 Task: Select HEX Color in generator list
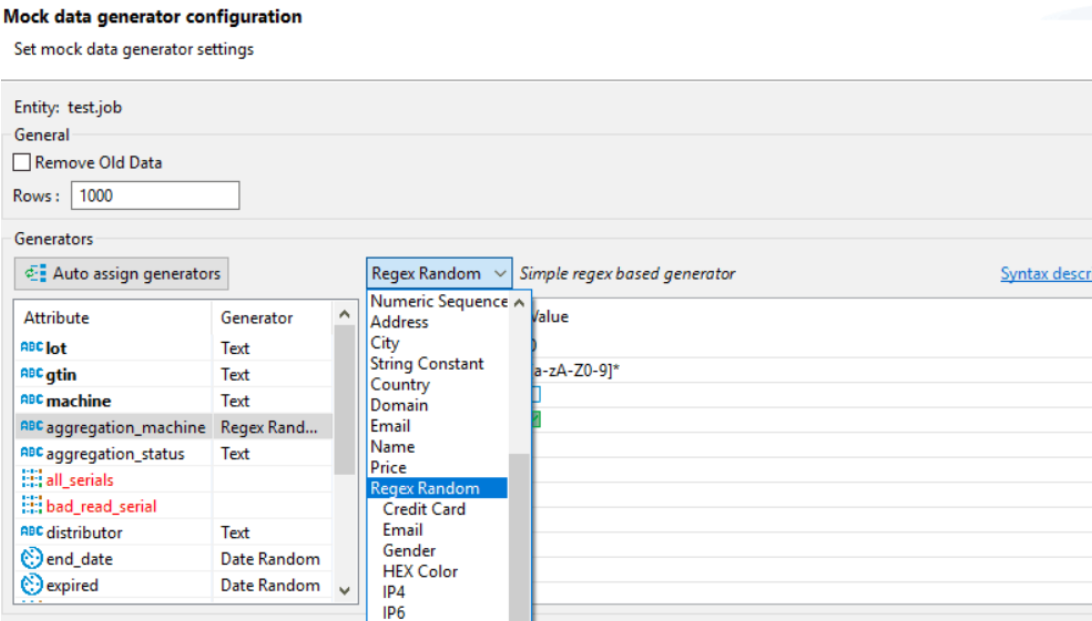[x=420, y=571]
